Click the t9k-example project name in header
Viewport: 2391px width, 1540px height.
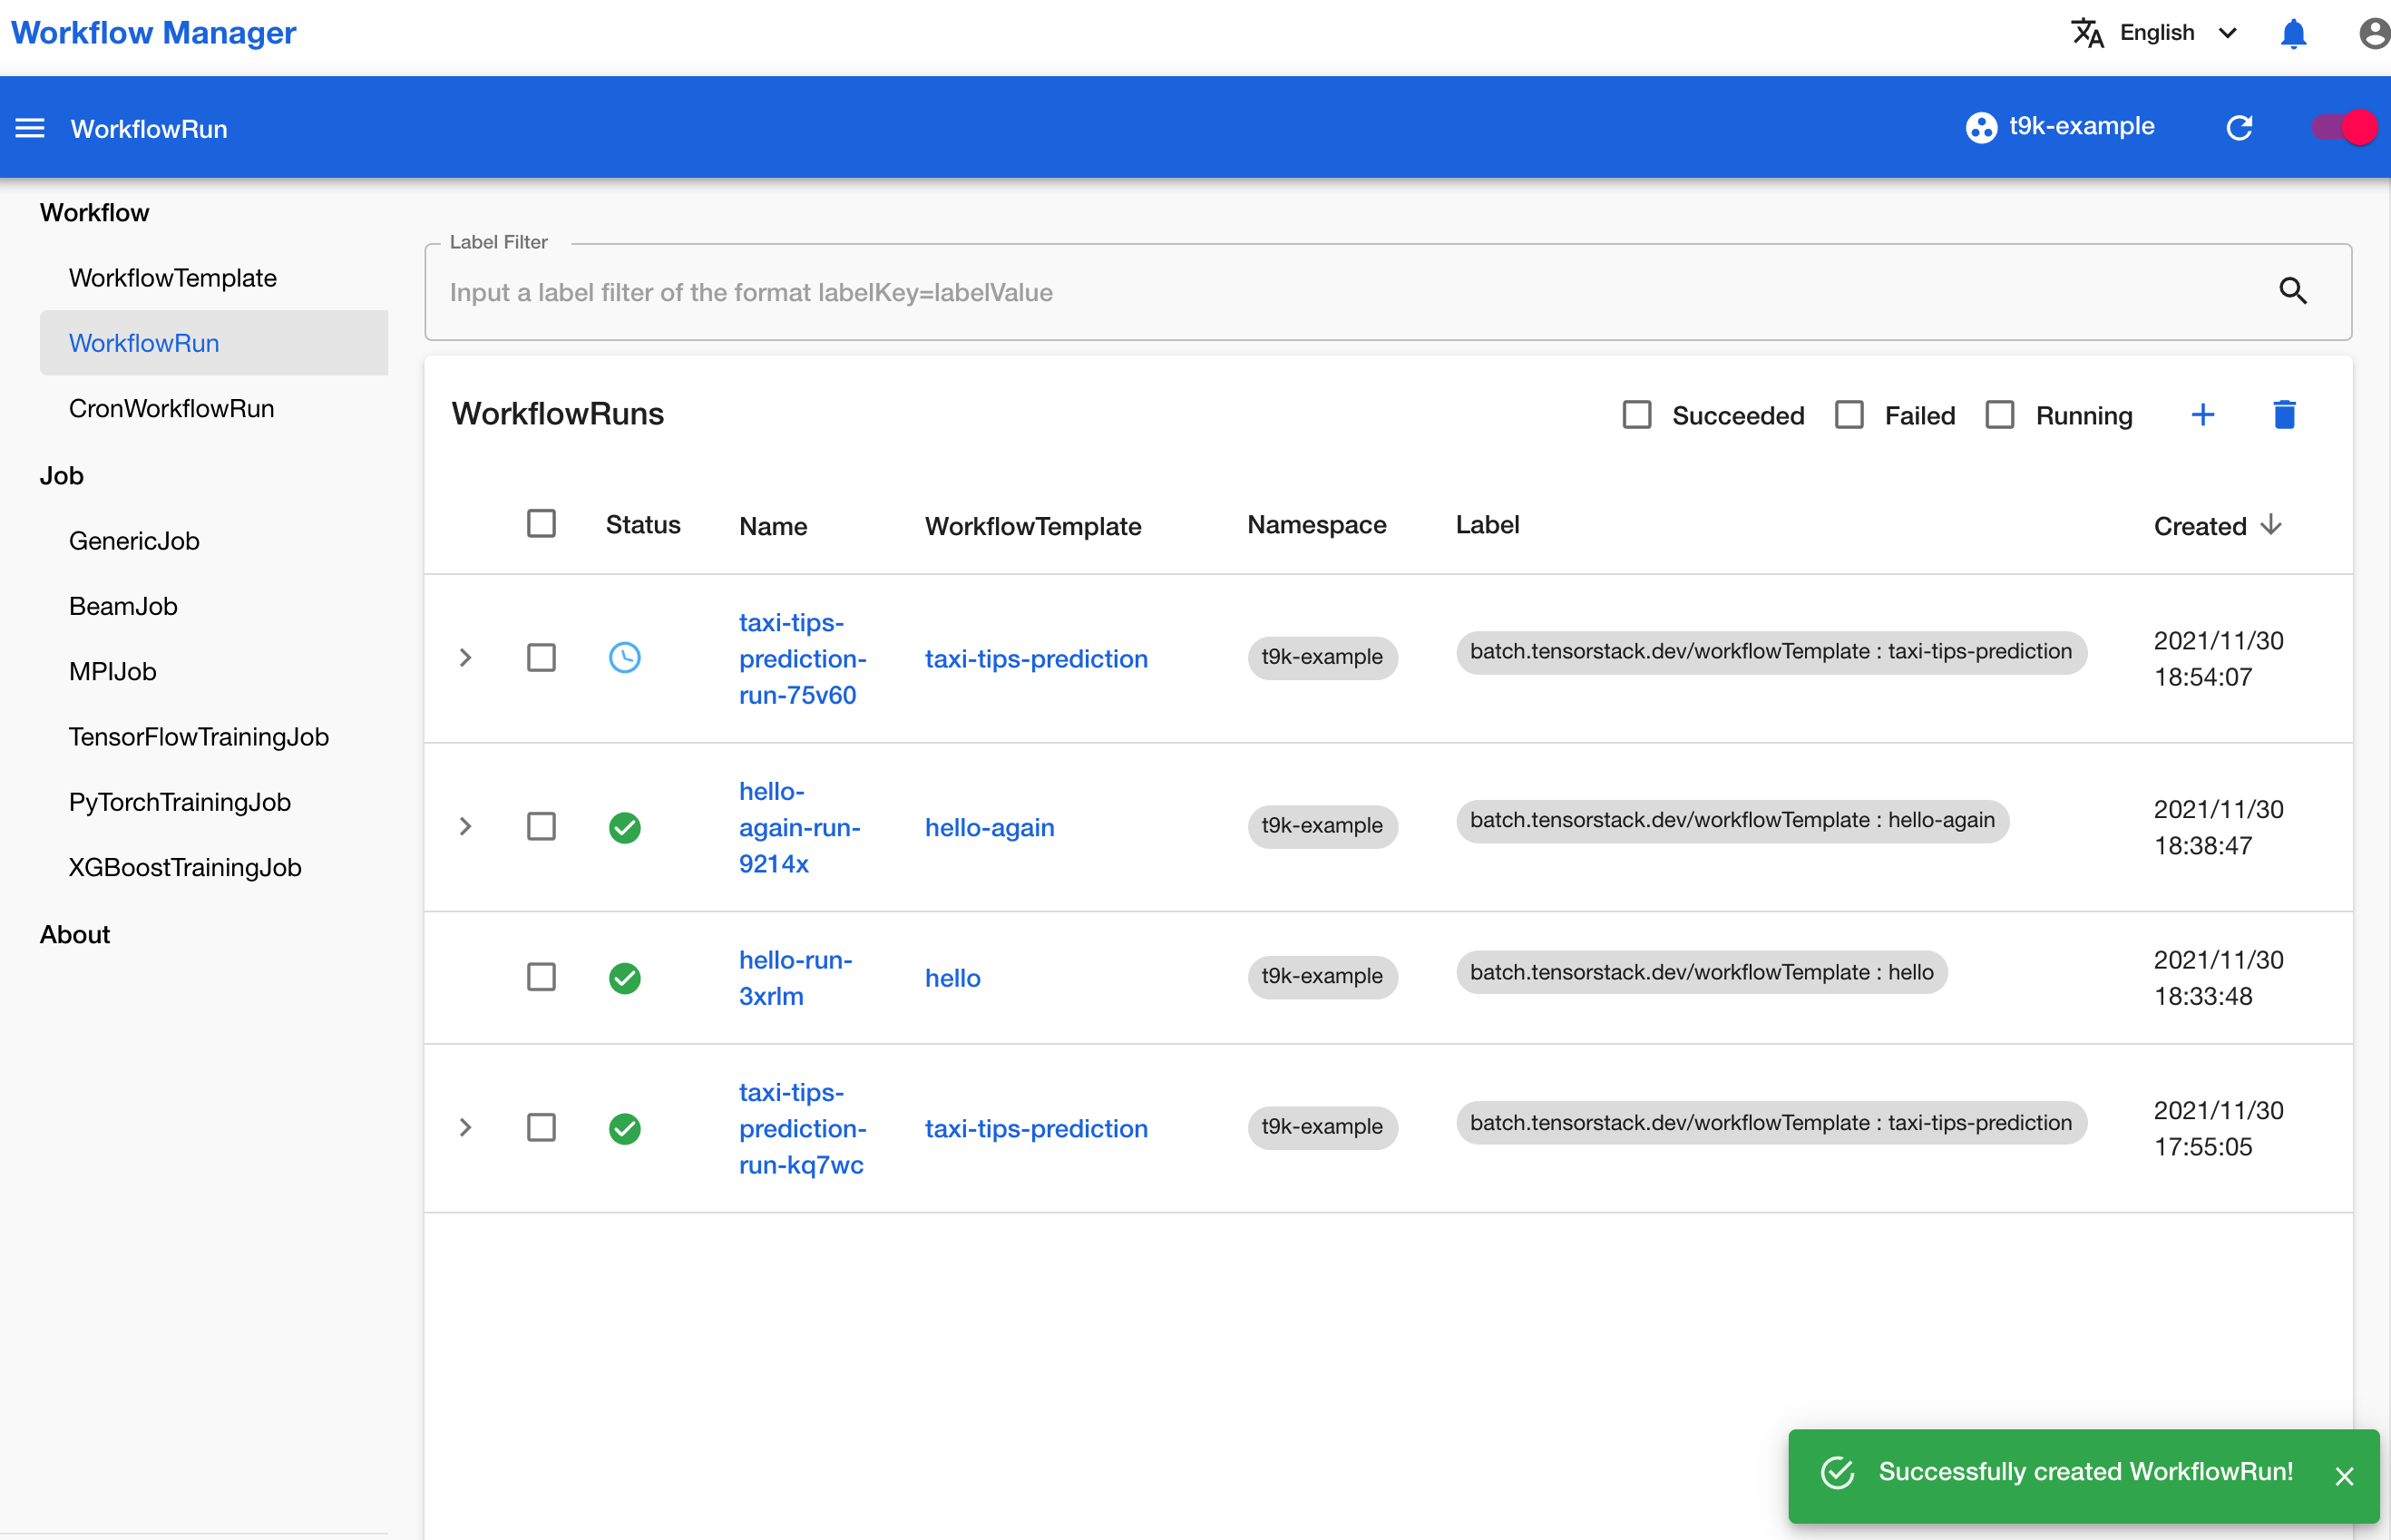click(x=2081, y=126)
